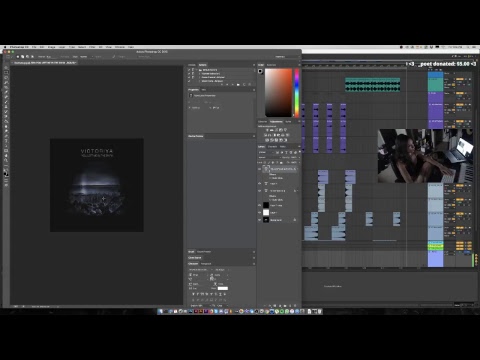Open the File menu in Photoshop
The image size is (480, 360).
34,47
